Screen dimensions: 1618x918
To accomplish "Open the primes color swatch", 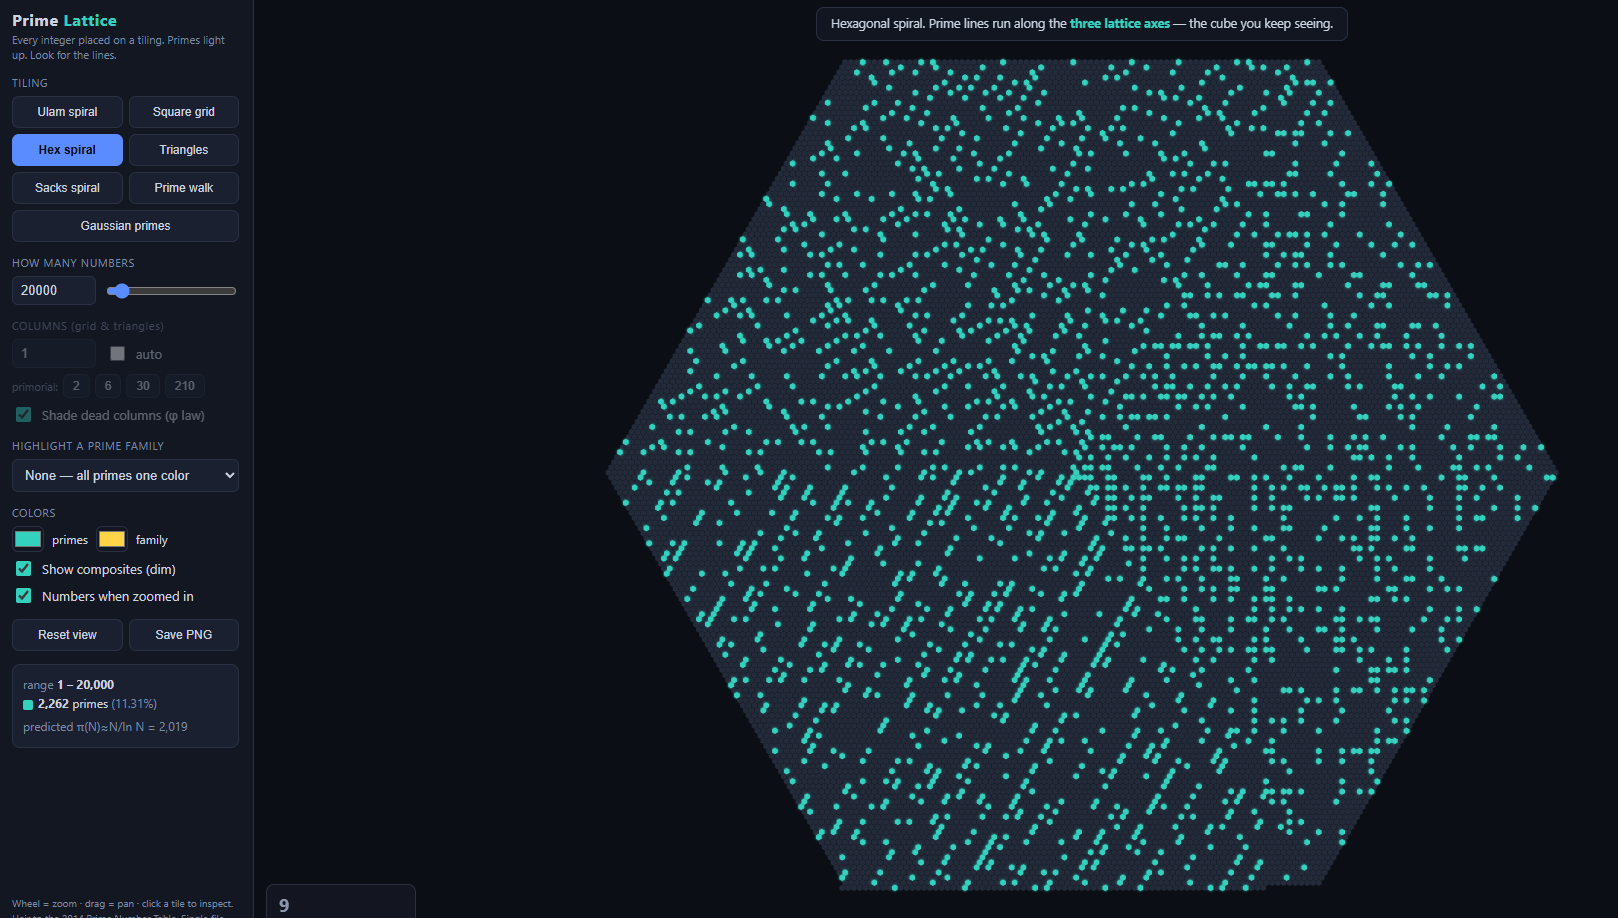I will 28,539.
